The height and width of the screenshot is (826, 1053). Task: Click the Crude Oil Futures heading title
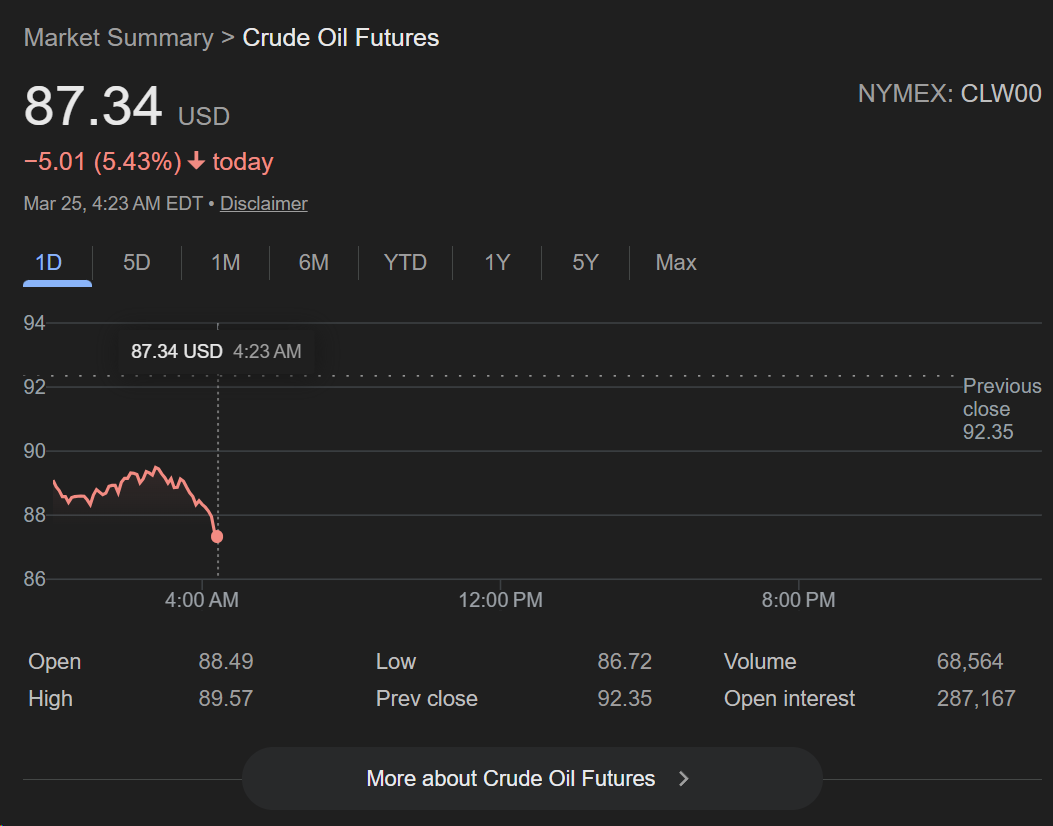pyautogui.click(x=340, y=38)
